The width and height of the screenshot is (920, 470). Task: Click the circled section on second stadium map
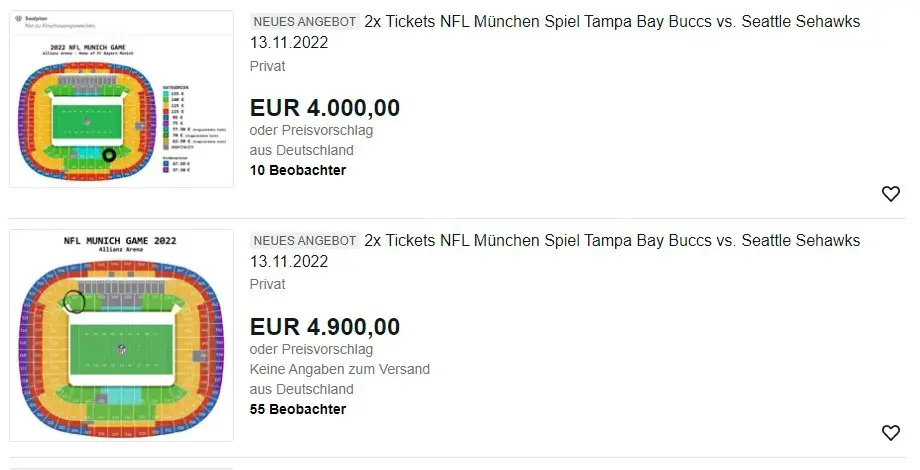(74, 300)
